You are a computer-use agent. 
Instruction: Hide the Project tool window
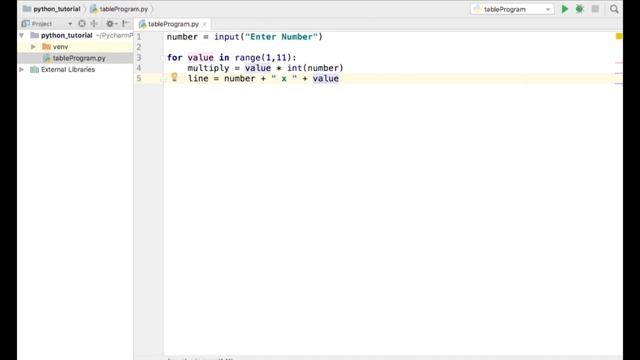click(x=125, y=24)
